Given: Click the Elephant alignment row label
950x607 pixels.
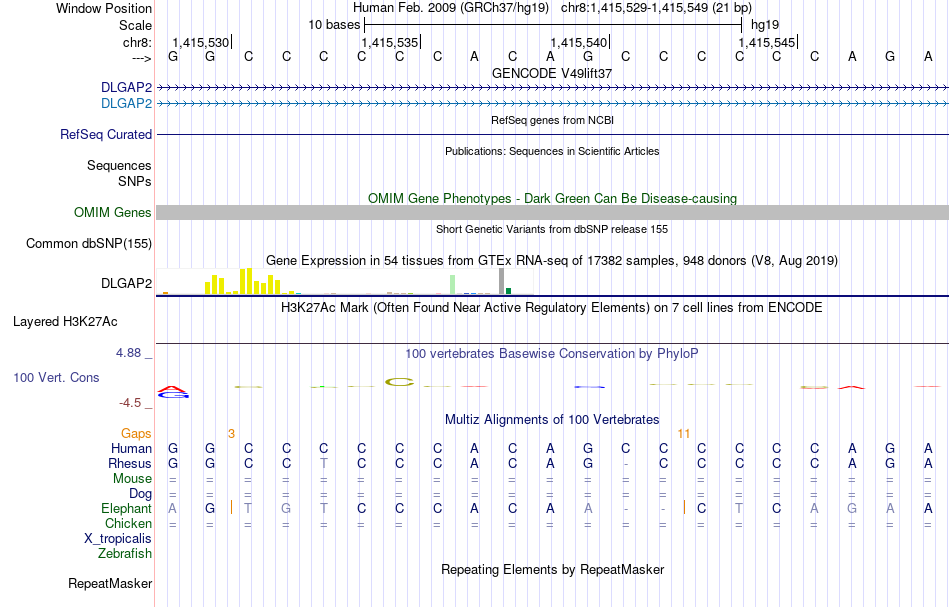Looking at the screenshot, I should pyautogui.click(x=126, y=509).
